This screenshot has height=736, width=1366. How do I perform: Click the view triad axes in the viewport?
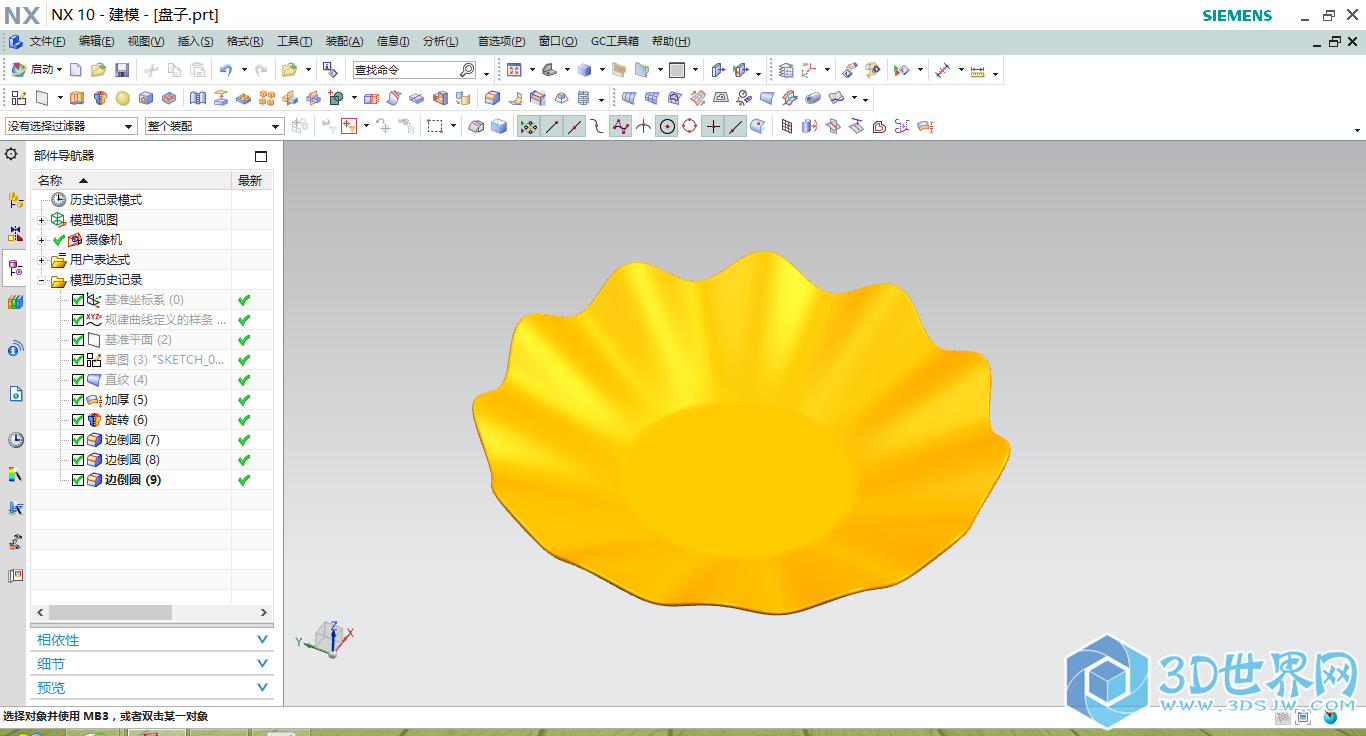[327, 638]
